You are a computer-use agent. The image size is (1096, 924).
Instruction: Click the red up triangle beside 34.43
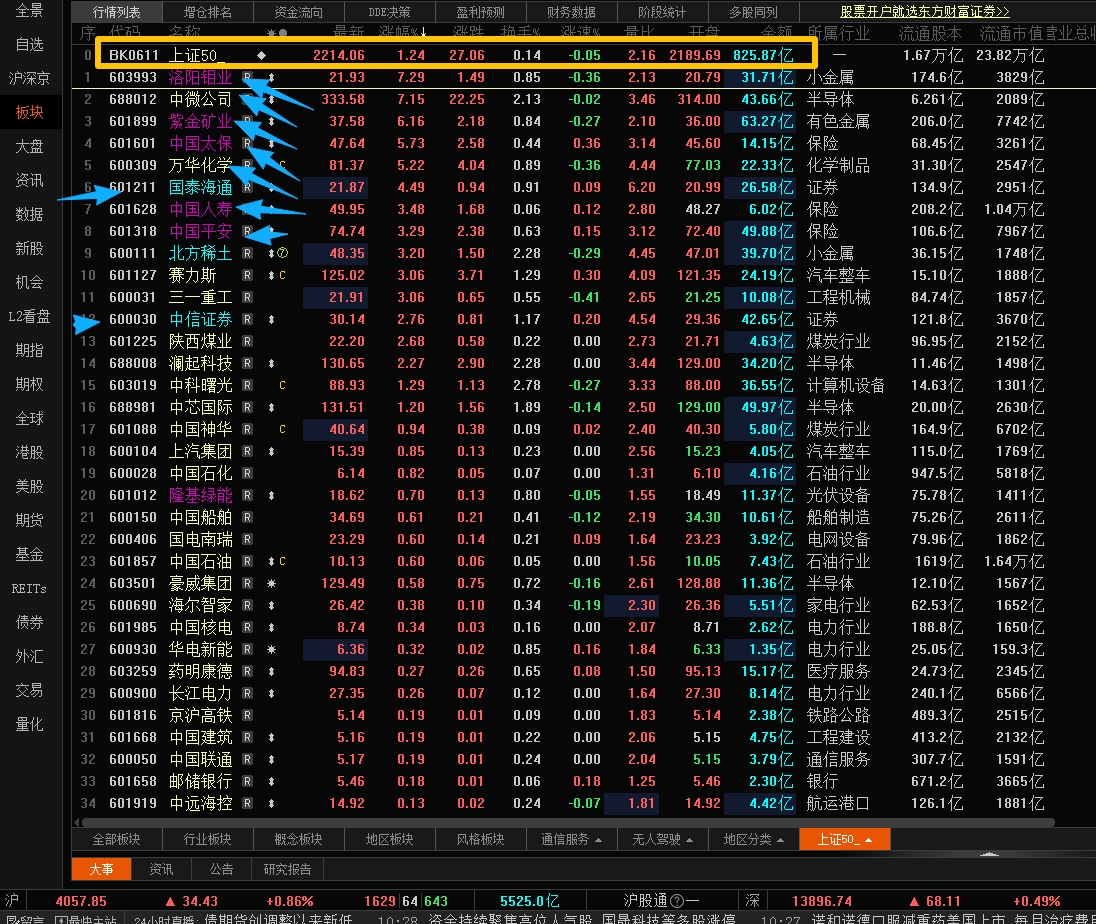tap(170, 901)
